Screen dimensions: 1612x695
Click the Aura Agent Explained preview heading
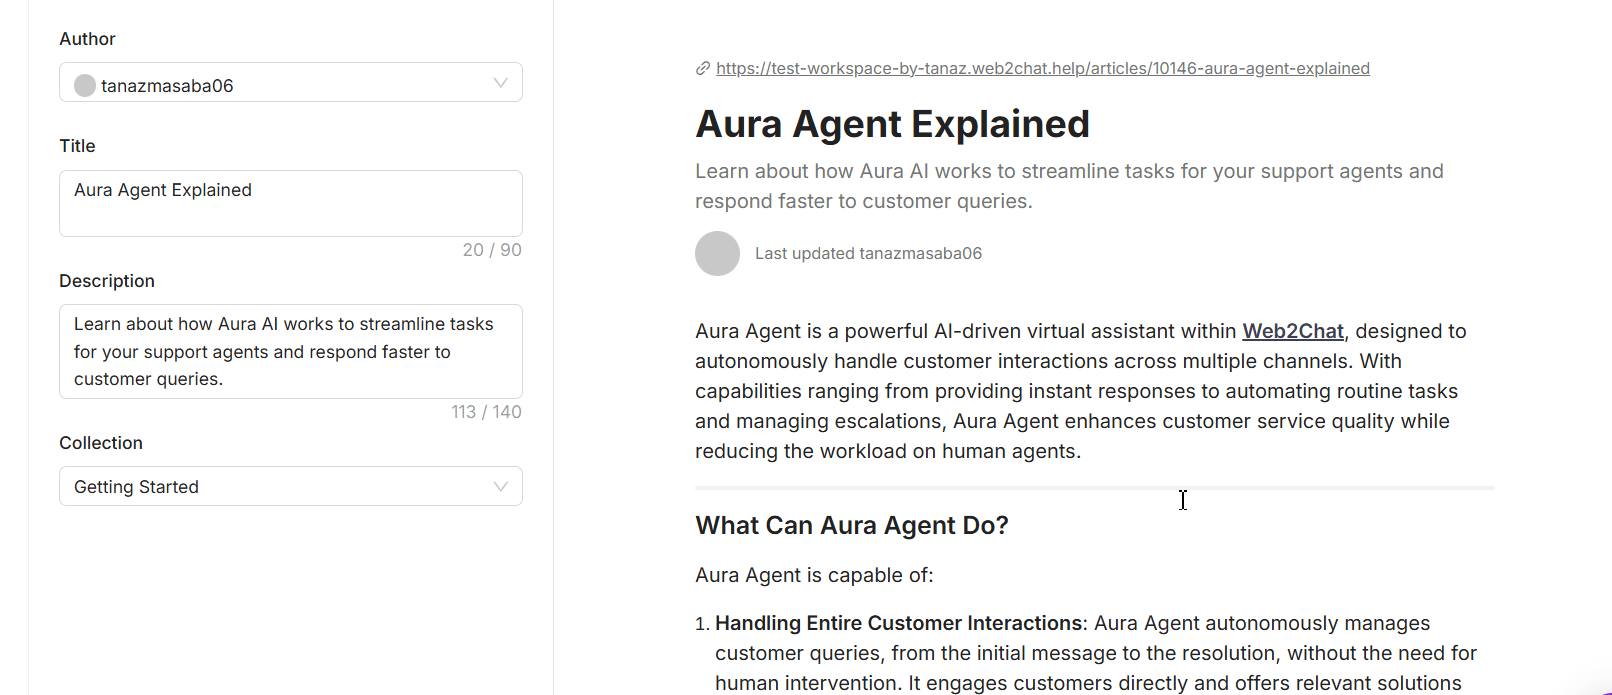pyautogui.click(x=892, y=124)
